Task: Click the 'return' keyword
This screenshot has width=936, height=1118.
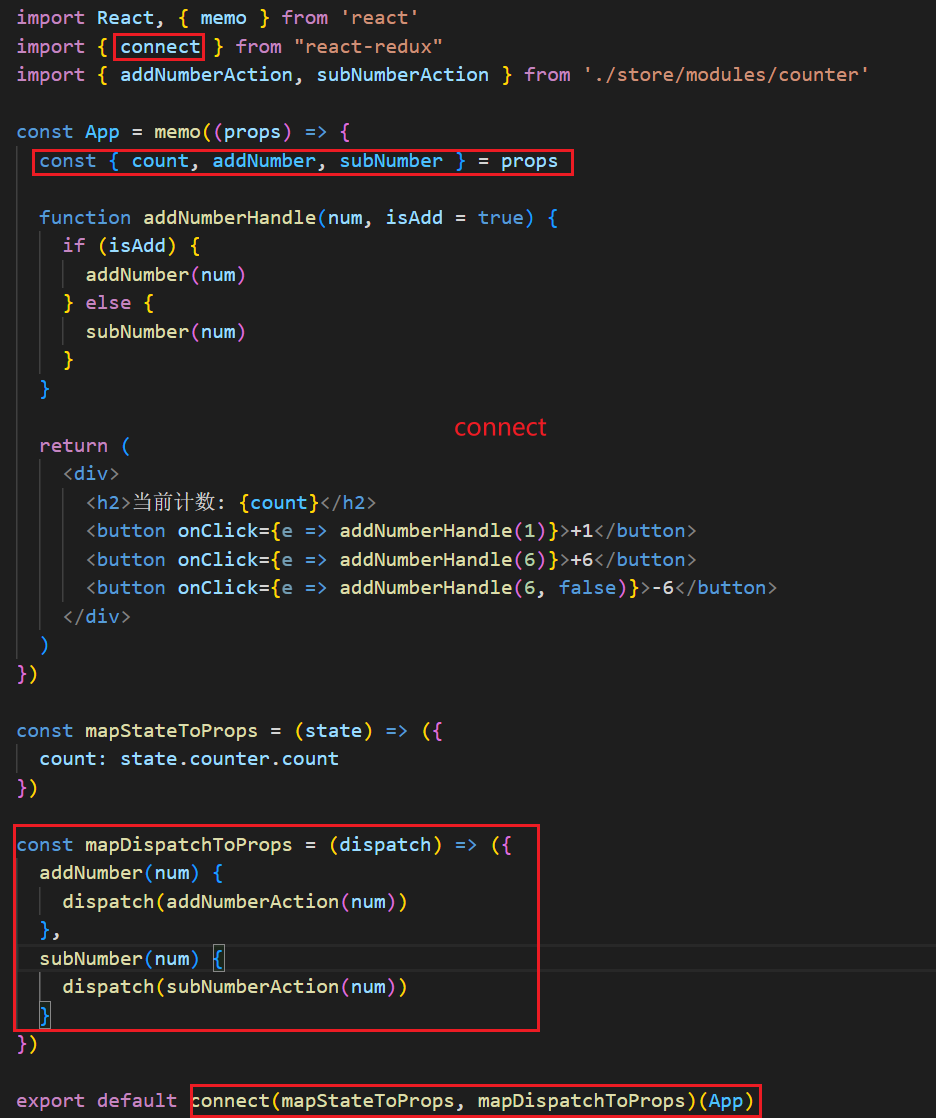Action: 73,446
